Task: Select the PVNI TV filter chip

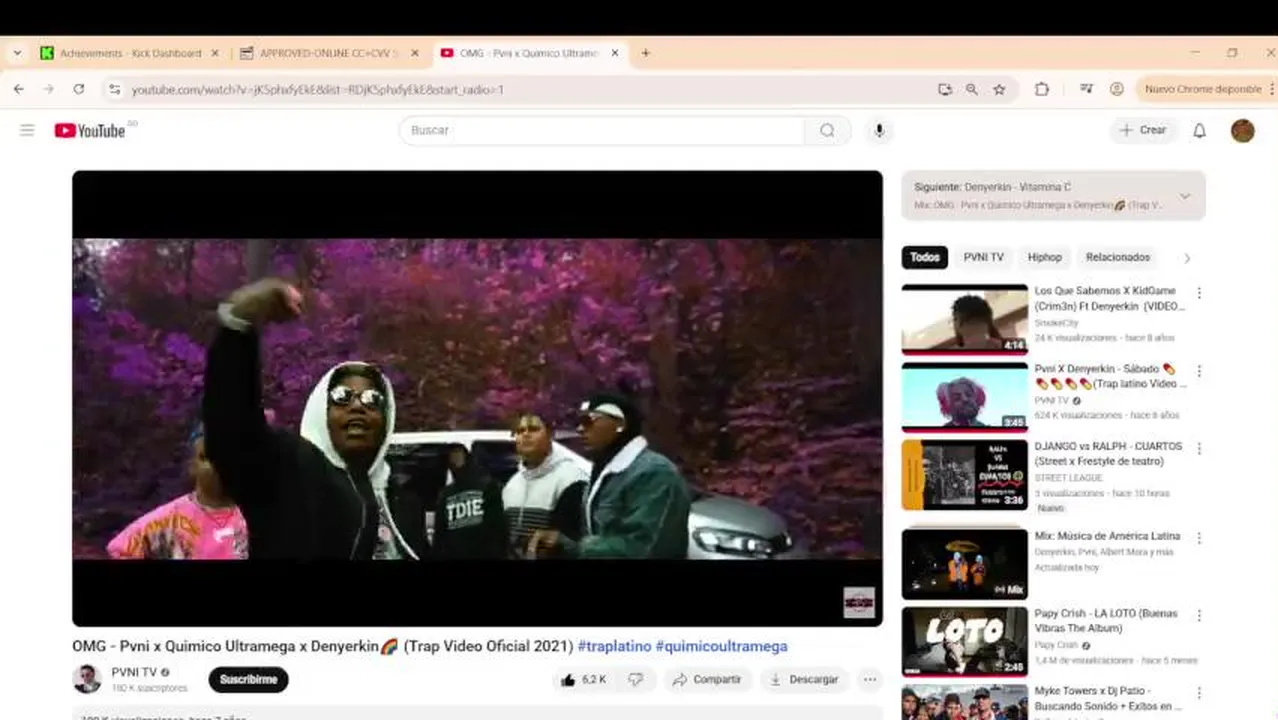Action: [983, 257]
